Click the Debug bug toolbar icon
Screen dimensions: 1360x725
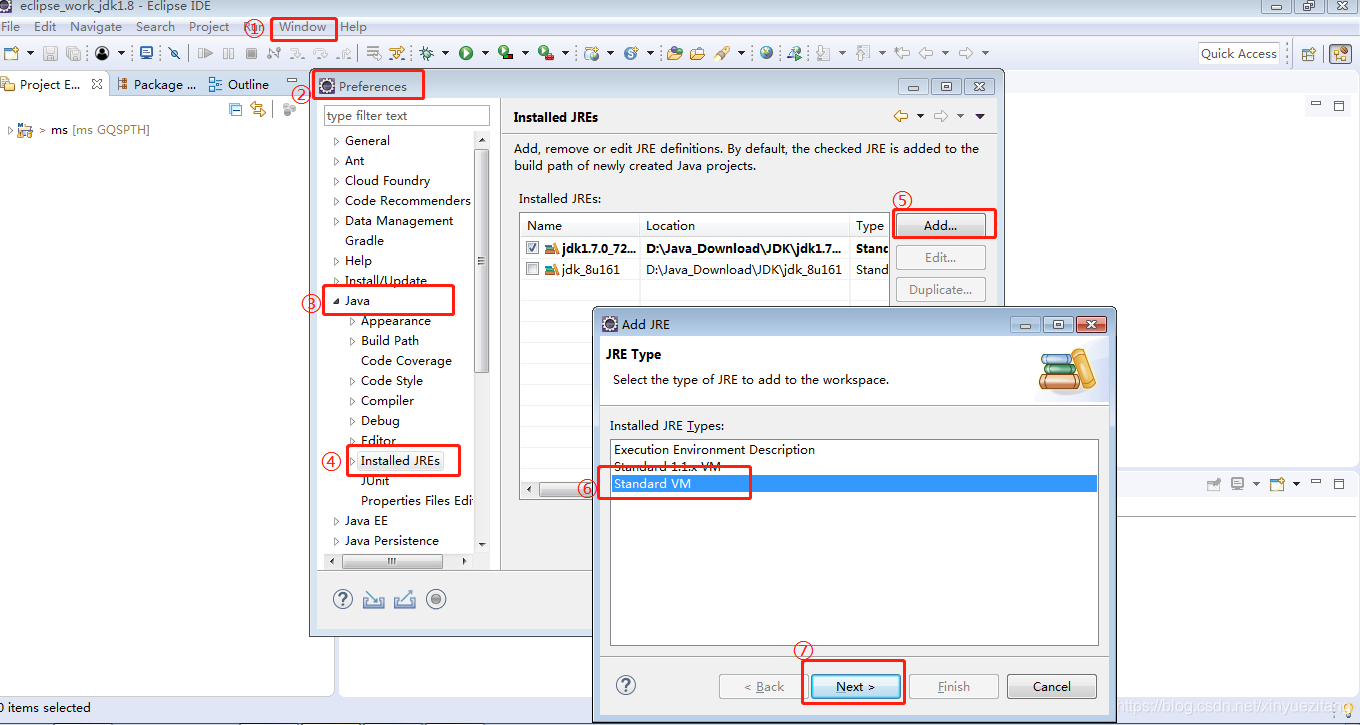tap(427, 53)
